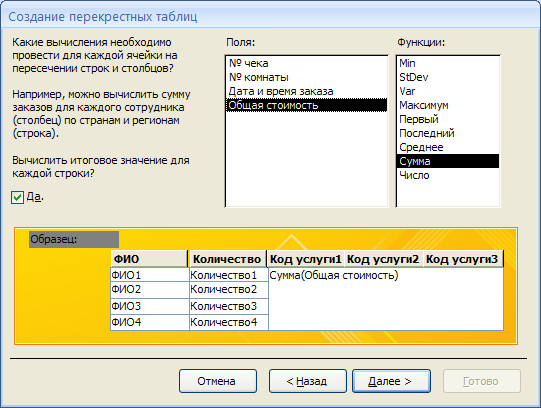Image resolution: width=541 pixels, height=408 pixels.
Task: Click sample cell 'ФИО1'
Action: (150, 275)
